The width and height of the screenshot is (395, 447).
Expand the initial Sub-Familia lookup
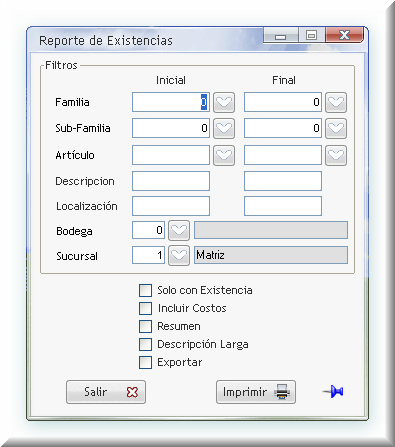pos(224,128)
